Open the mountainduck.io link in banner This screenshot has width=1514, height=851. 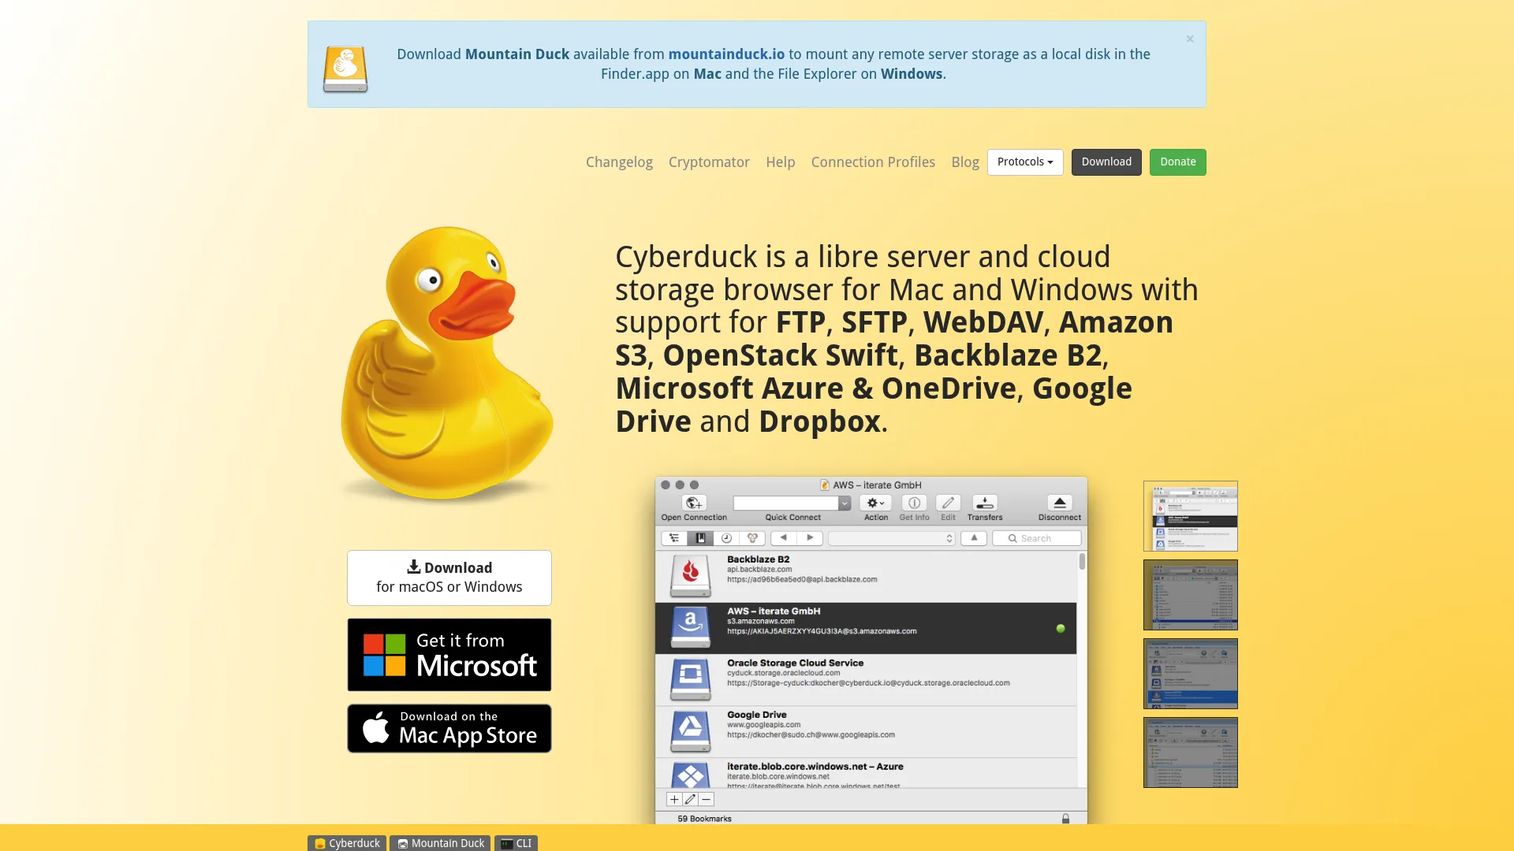726,54
